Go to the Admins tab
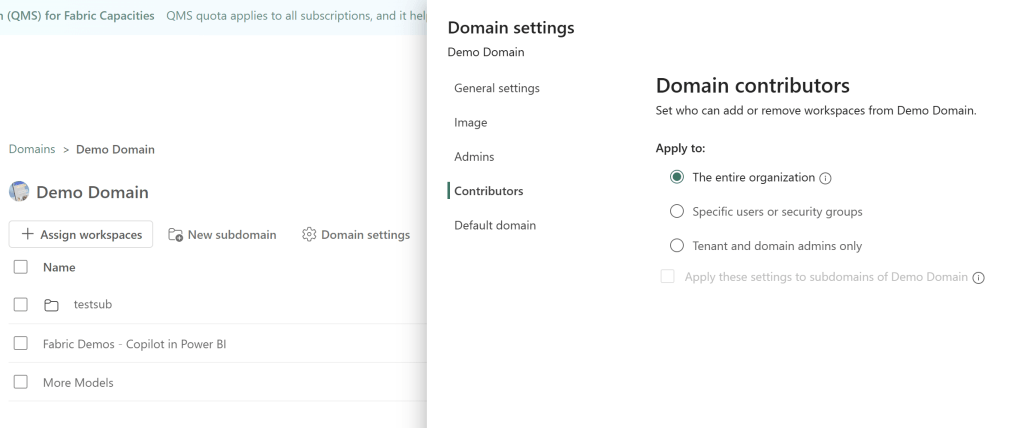Image resolution: width=1024 pixels, height=428 pixels. tap(474, 157)
